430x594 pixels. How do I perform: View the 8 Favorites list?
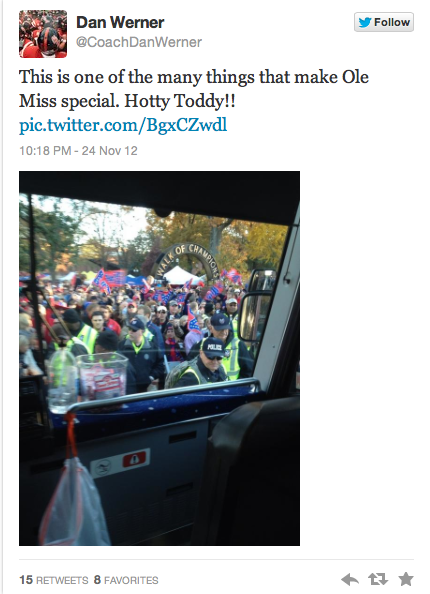click(x=126, y=580)
